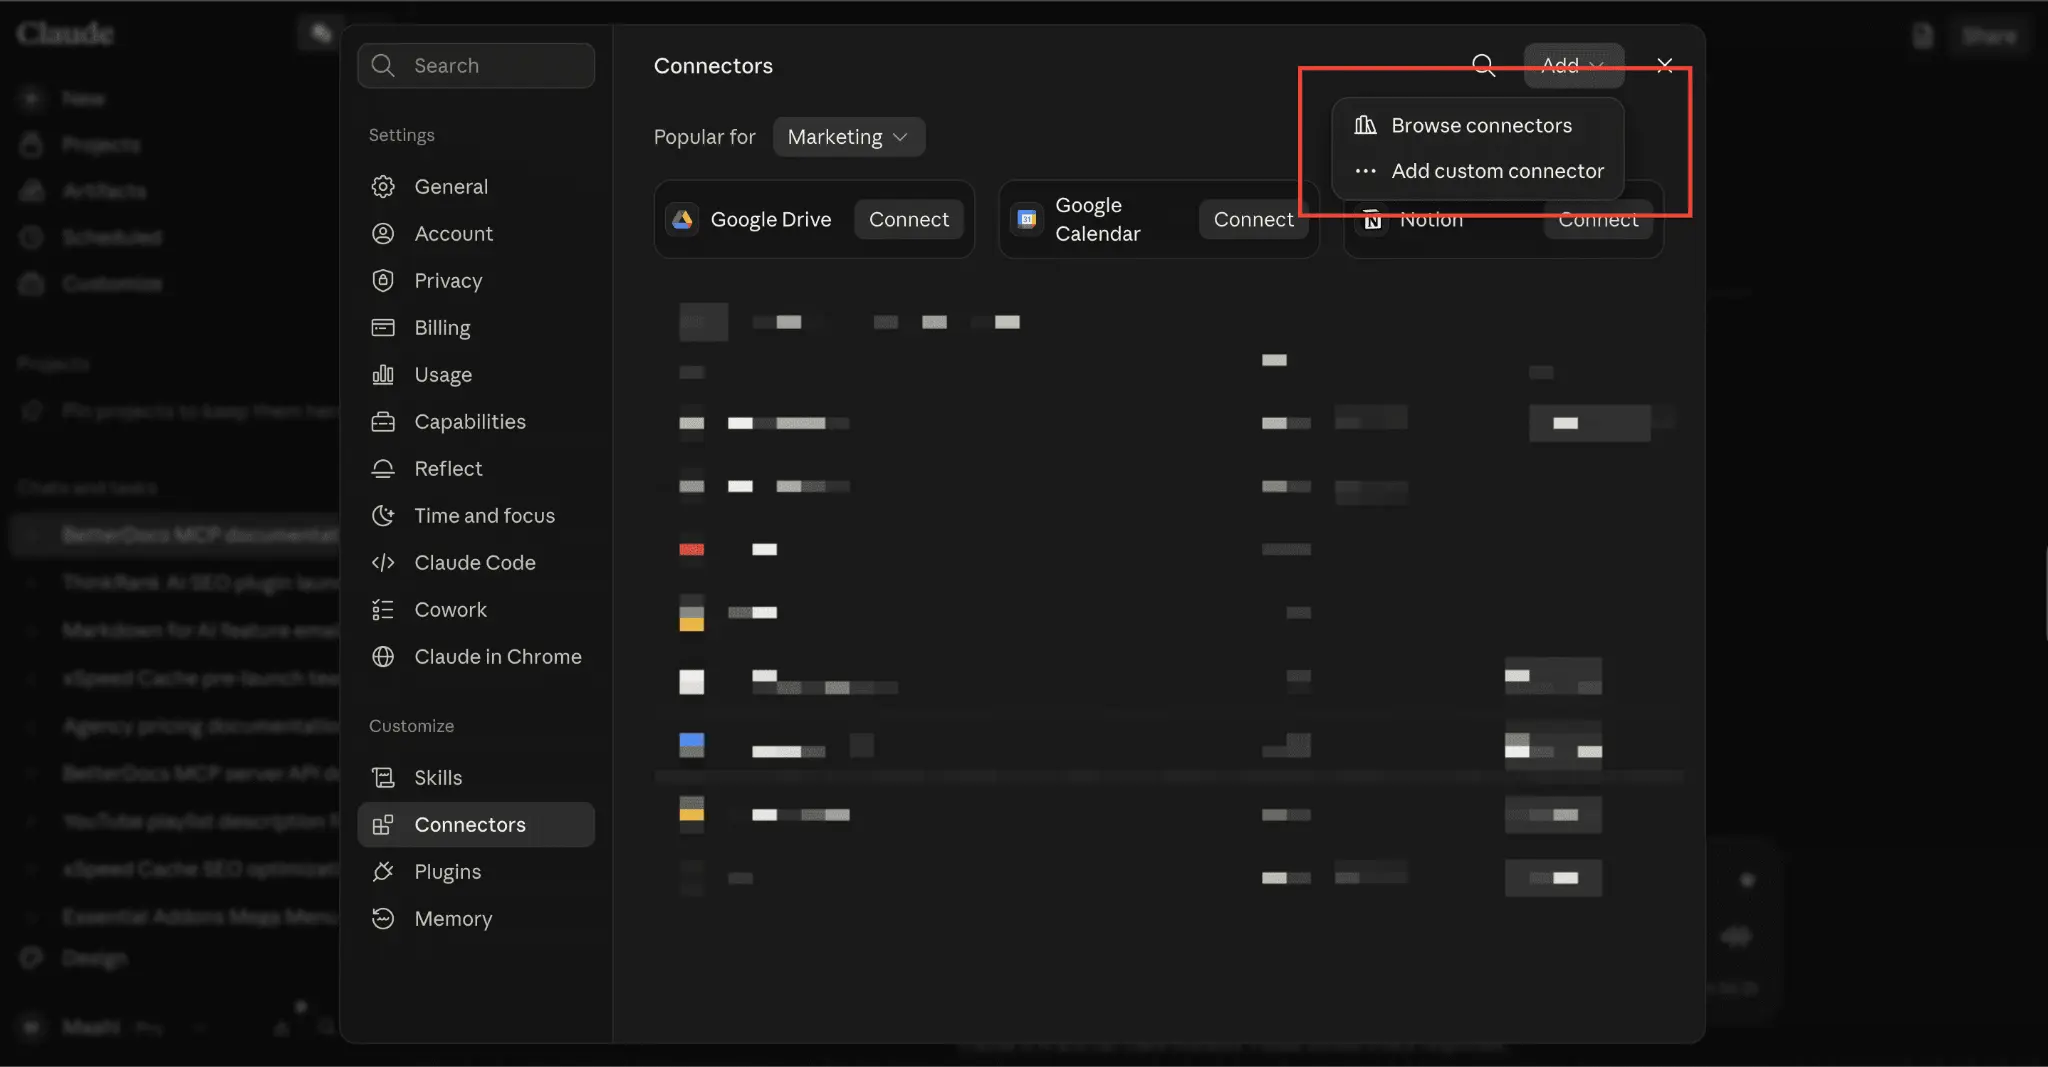Connect Notion
2048x1067 pixels.
click(x=1598, y=220)
